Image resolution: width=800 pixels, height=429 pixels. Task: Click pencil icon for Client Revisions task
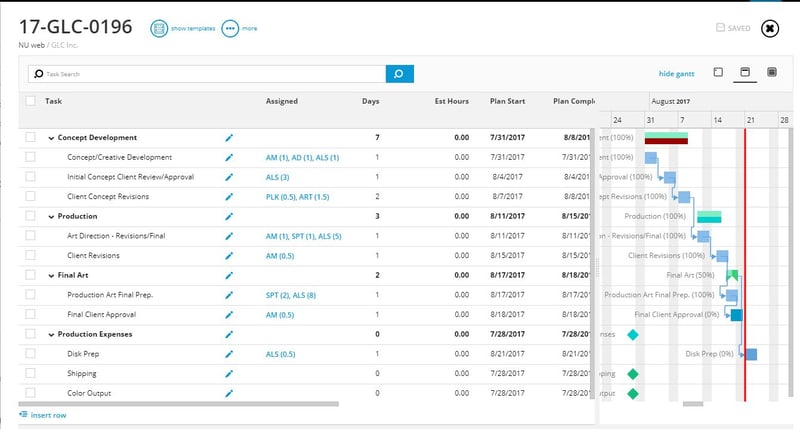pos(229,256)
